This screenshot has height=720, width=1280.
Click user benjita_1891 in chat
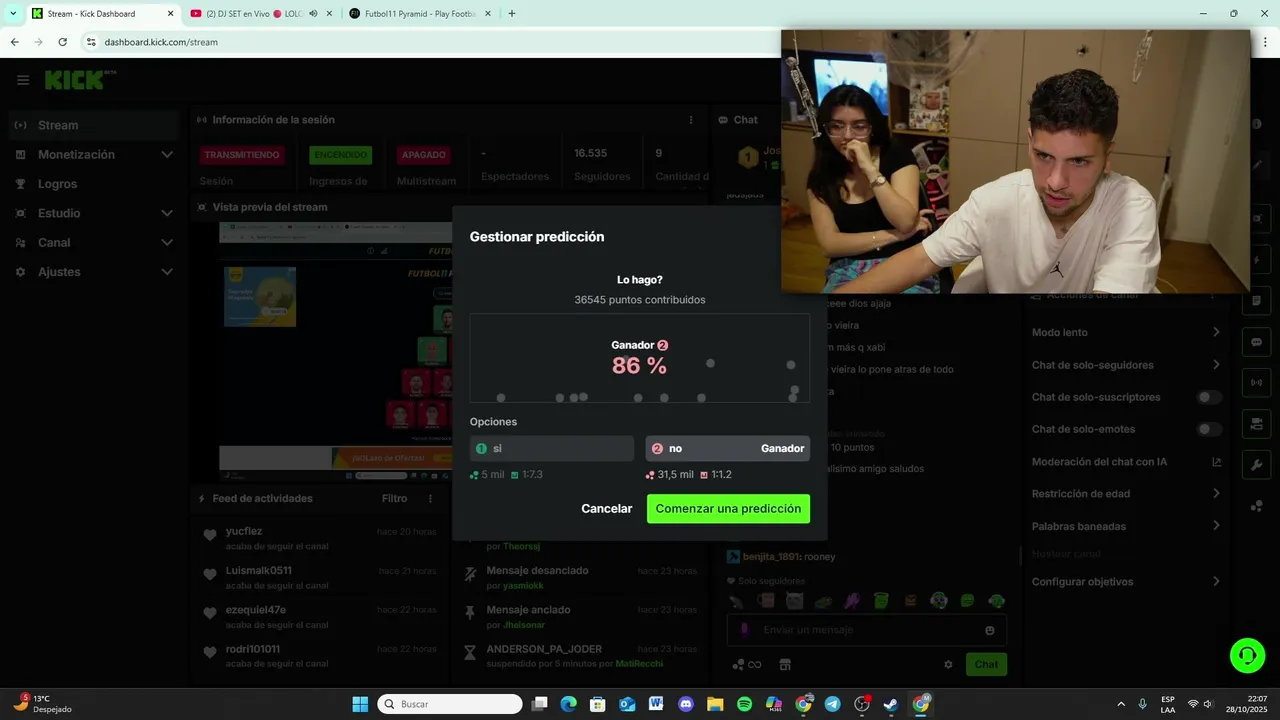(771, 557)
